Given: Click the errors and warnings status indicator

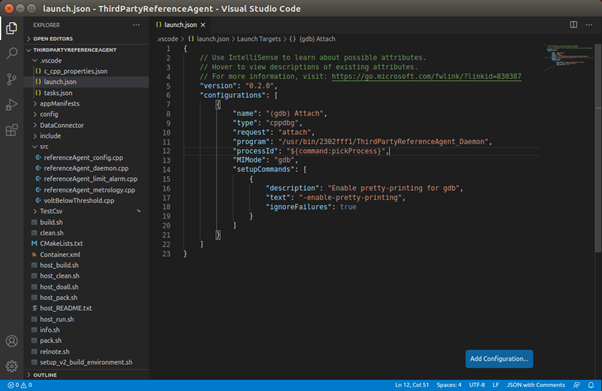Looking at the screenshot, I should tap(20, 385).
